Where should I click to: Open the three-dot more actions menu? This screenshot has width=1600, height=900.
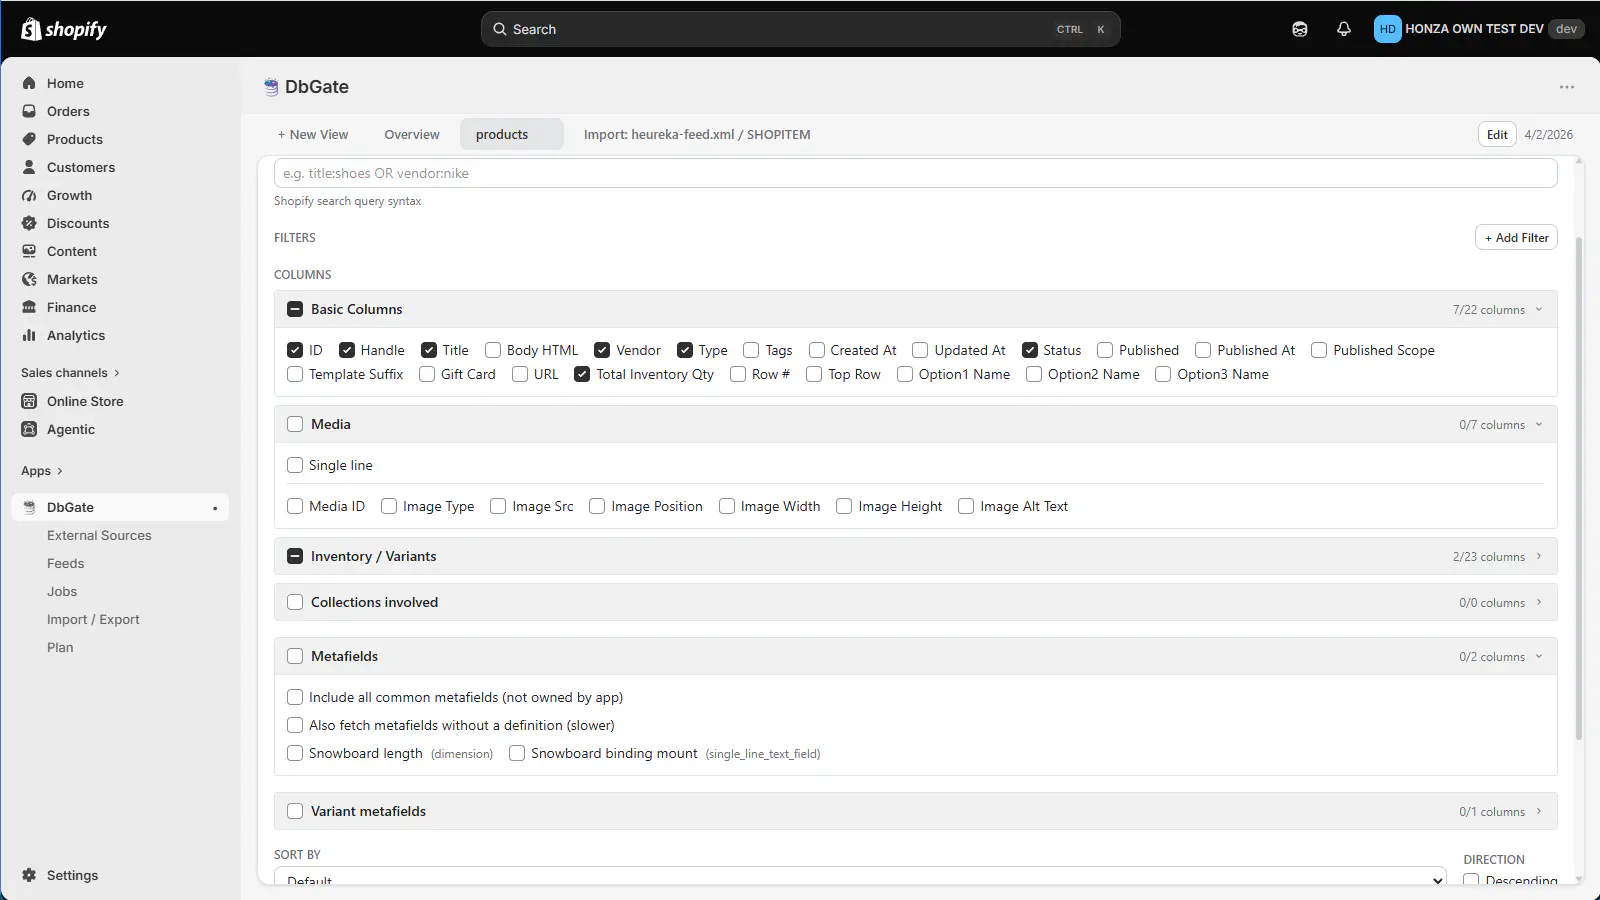click(x=1567, y=87)
